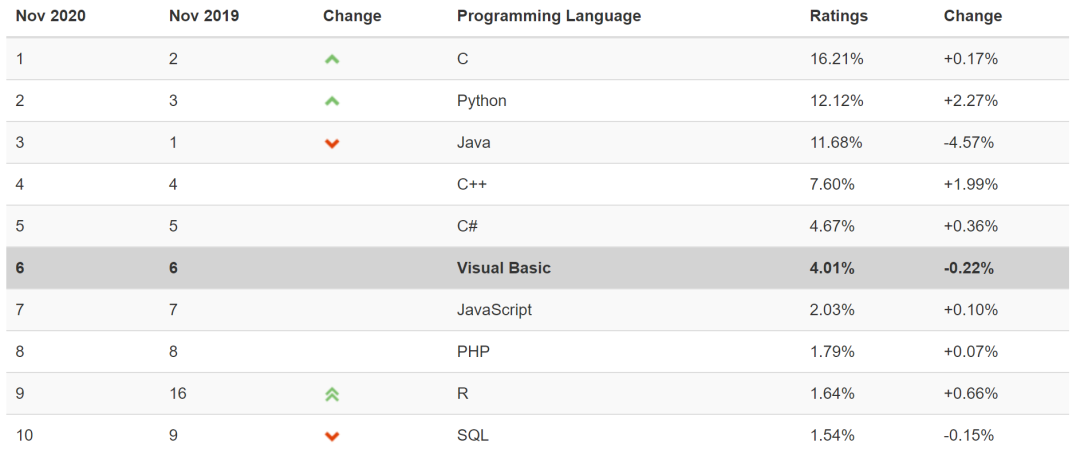Click the green up arrow beside Python
This screenshot has height=455, width=1080.
tap(332, 101)
